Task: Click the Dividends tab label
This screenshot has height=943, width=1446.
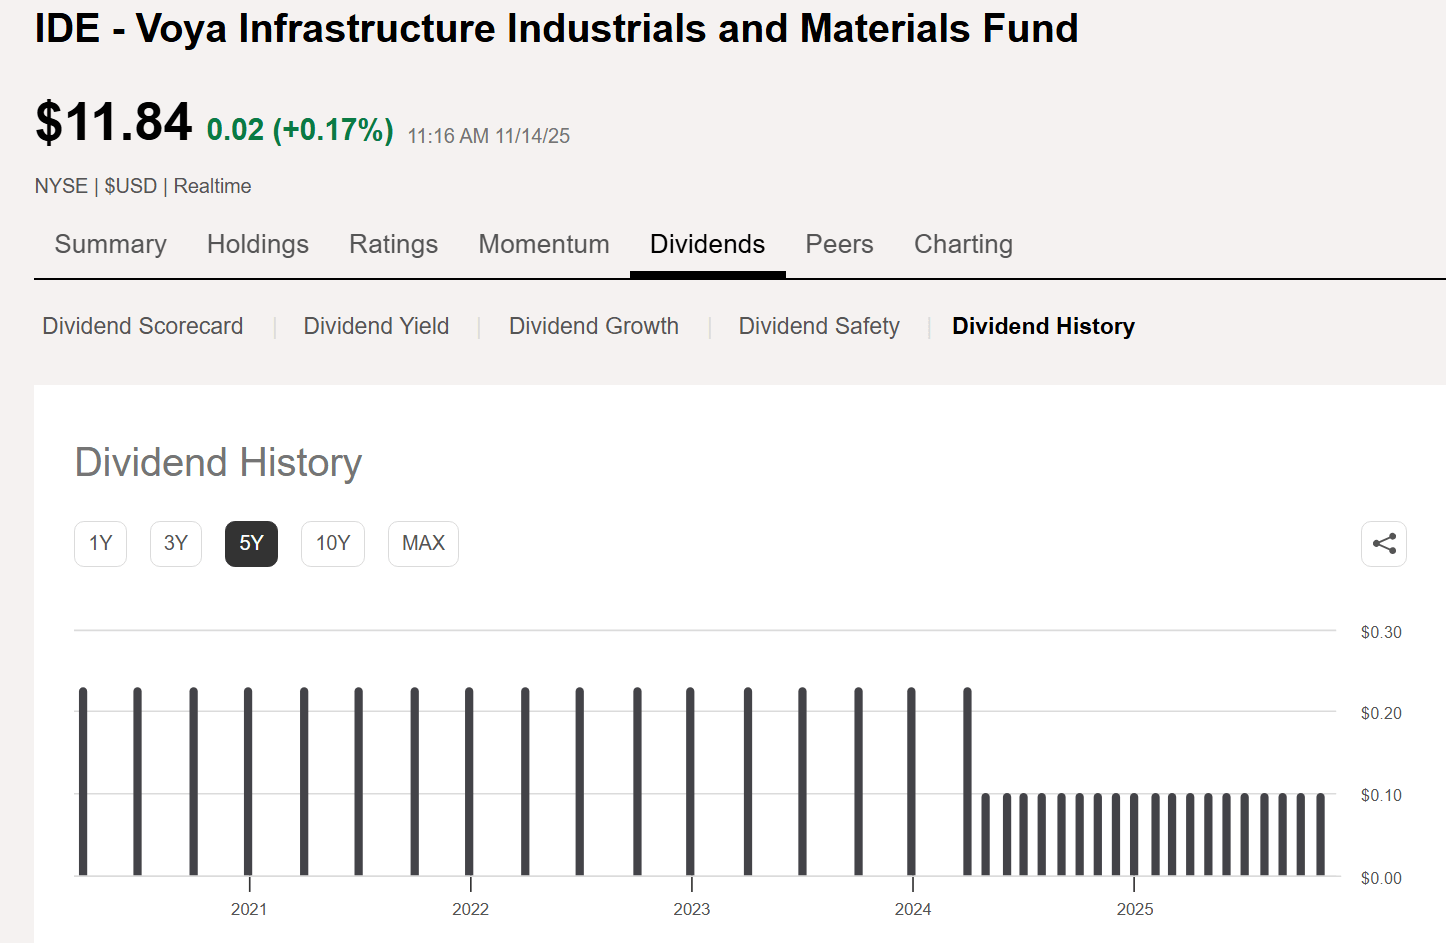Action: [x=707, y=244]
